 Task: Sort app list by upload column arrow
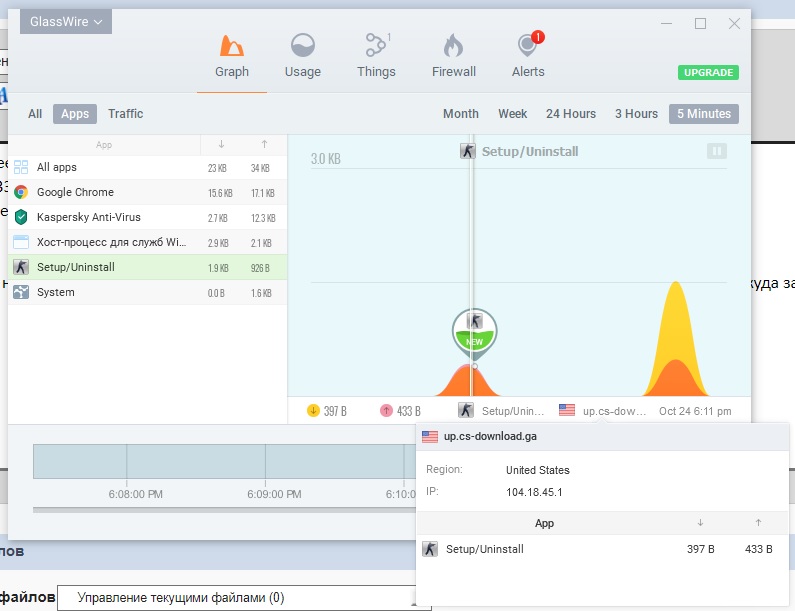click(264, 145)
